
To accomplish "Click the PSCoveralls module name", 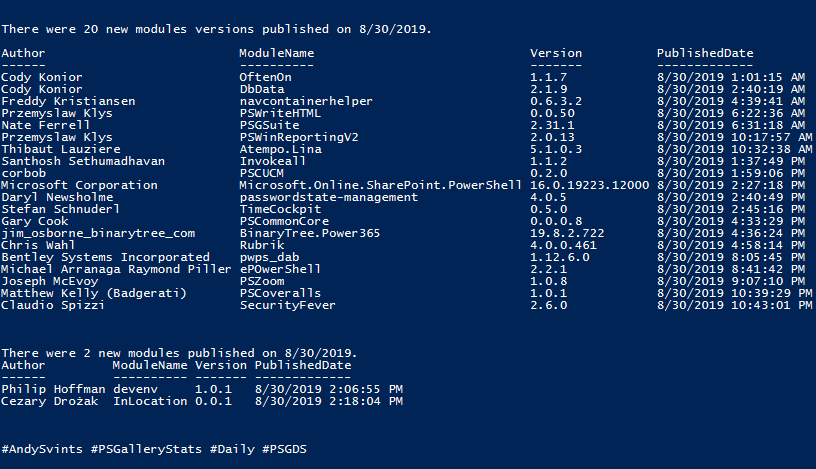I will [280, 293].
